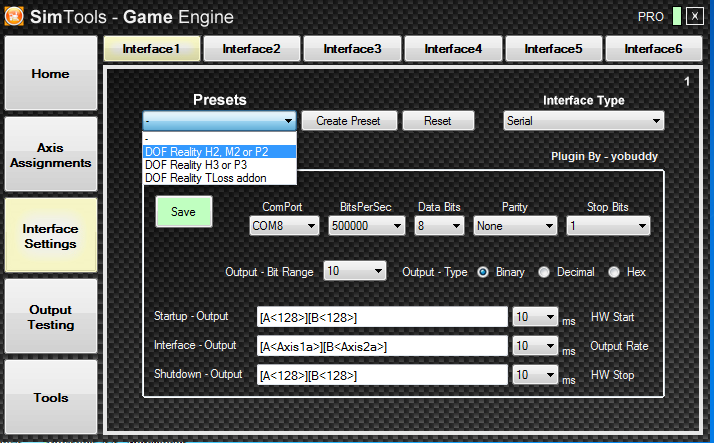Click the 'Presets' heading
Viewport: 714px width, 443px height.
219,100
